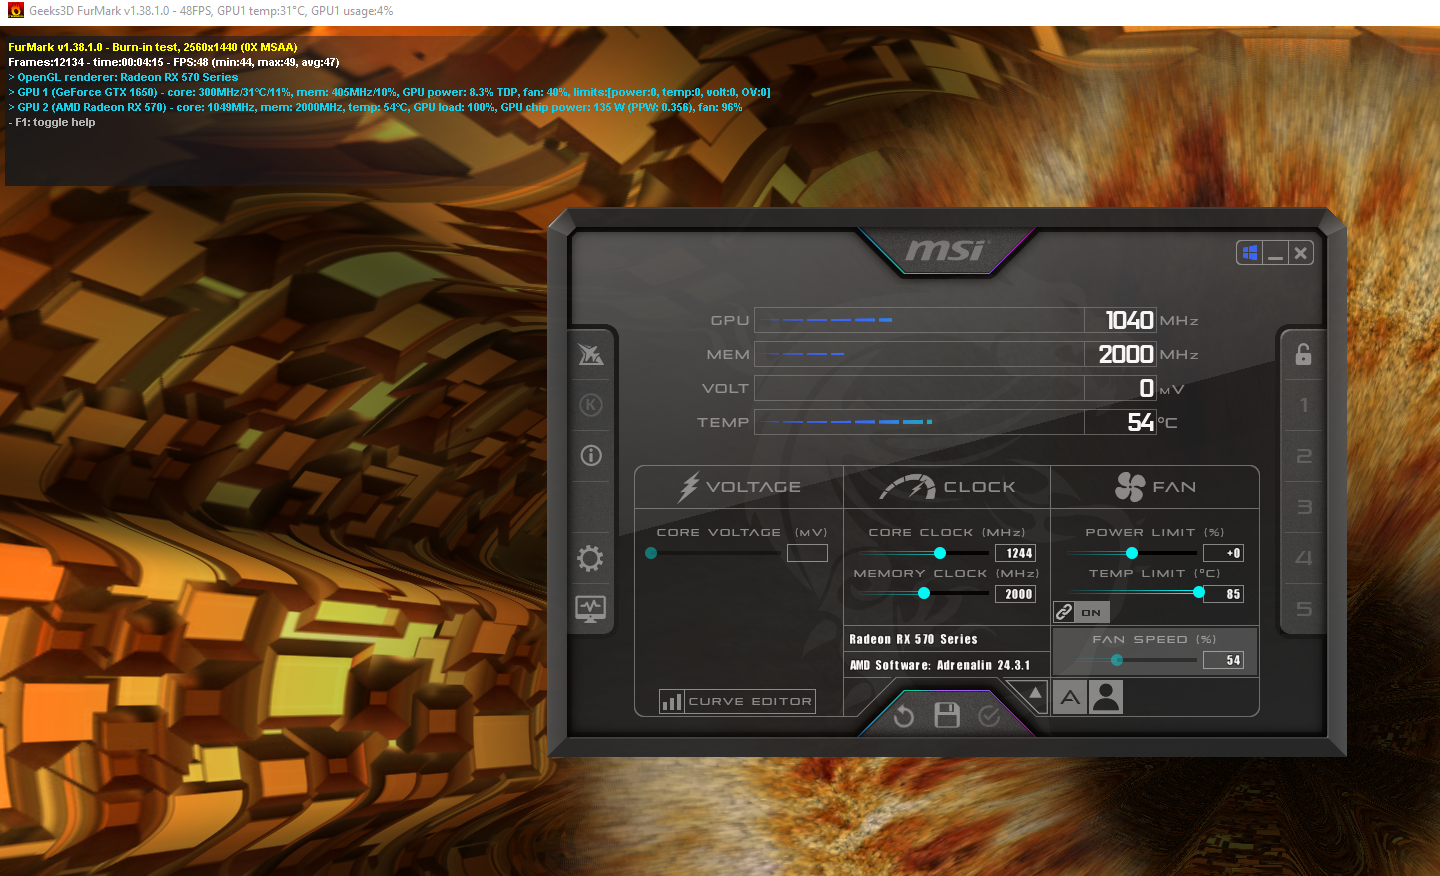Open the information icon in Afterburner sidebar
This screenshot has width=1440, height=876.
click(591, 456)
